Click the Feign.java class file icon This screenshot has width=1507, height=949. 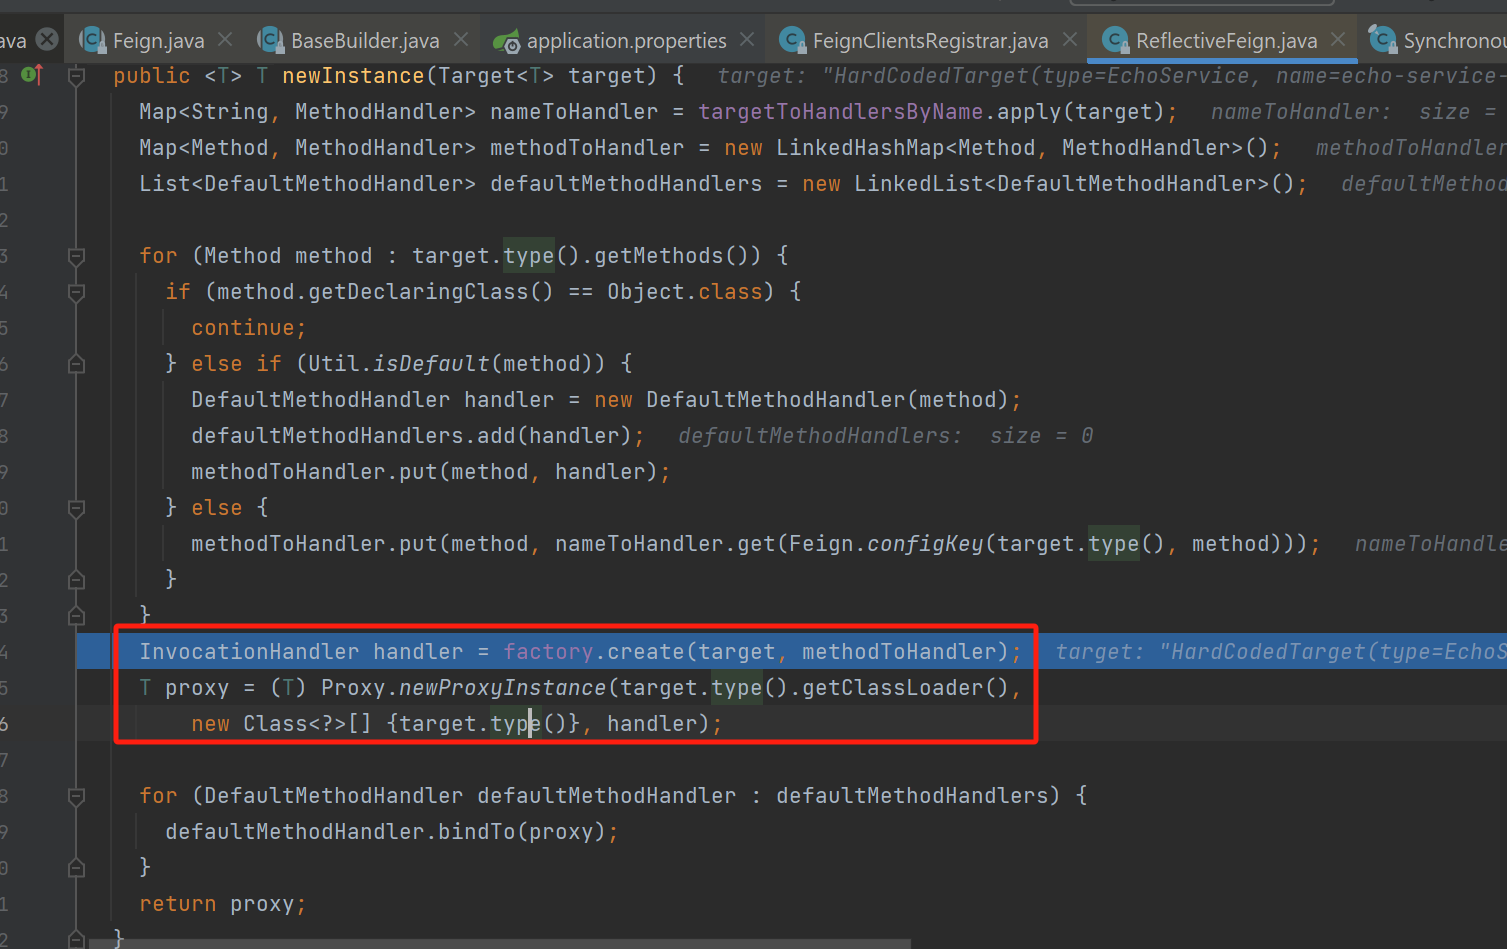coord(93,40)
